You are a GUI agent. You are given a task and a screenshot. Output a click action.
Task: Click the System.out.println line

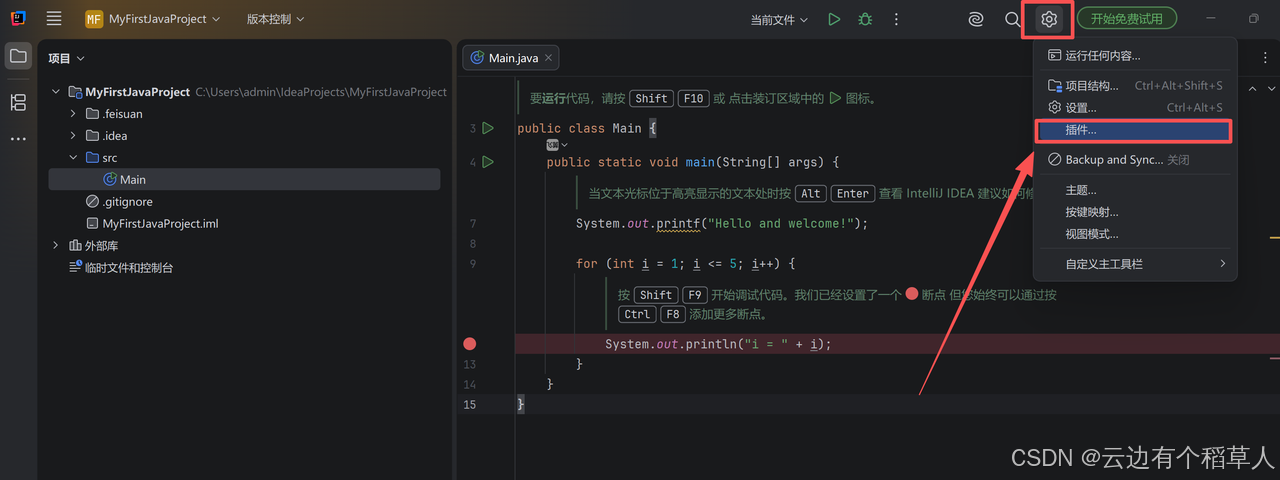[718, 343]
